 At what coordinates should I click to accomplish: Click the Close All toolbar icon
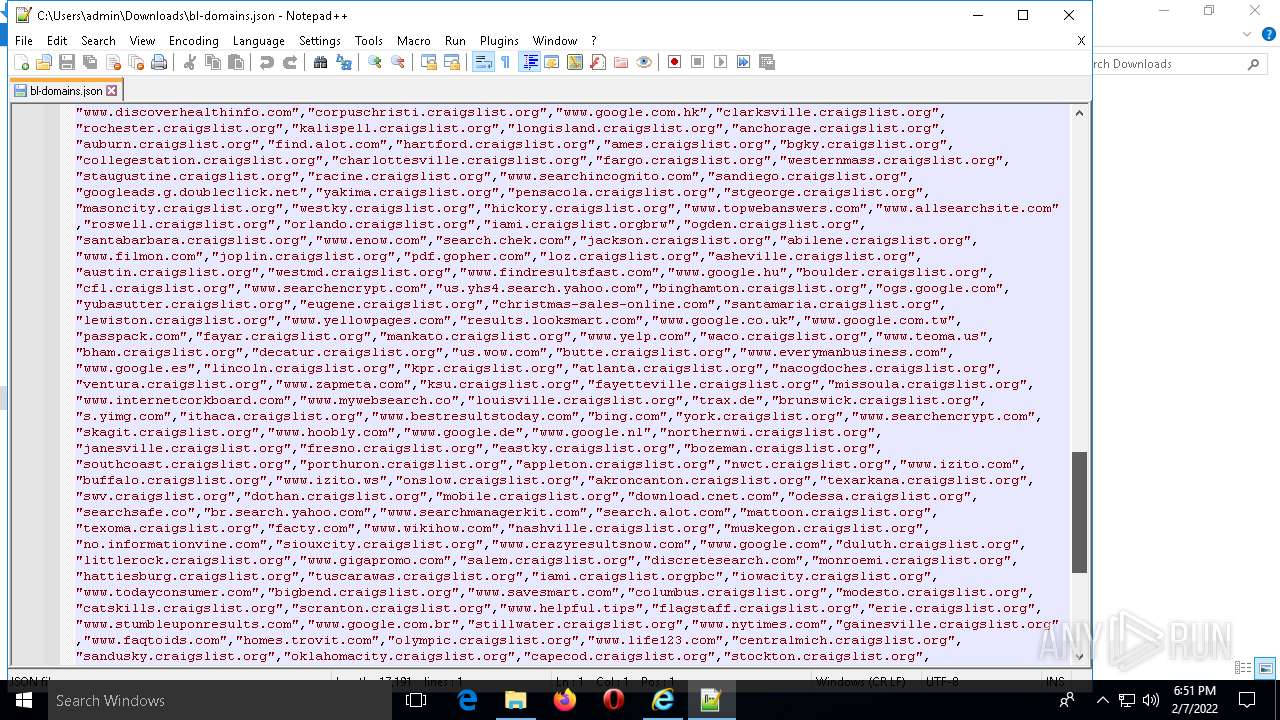tap(136, 62)
